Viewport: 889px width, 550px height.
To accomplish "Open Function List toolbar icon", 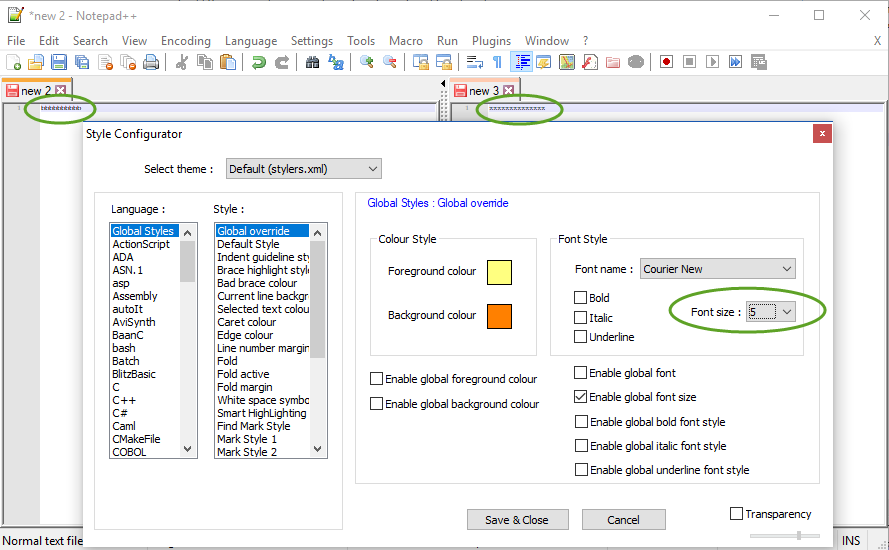I will tap(590, 62).
